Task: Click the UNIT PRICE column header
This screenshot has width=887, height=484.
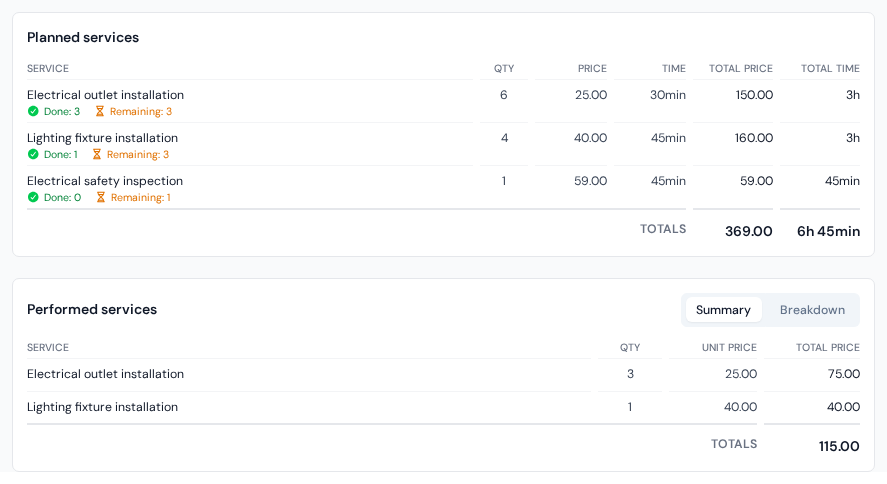Action: click(x=729, y=348)
